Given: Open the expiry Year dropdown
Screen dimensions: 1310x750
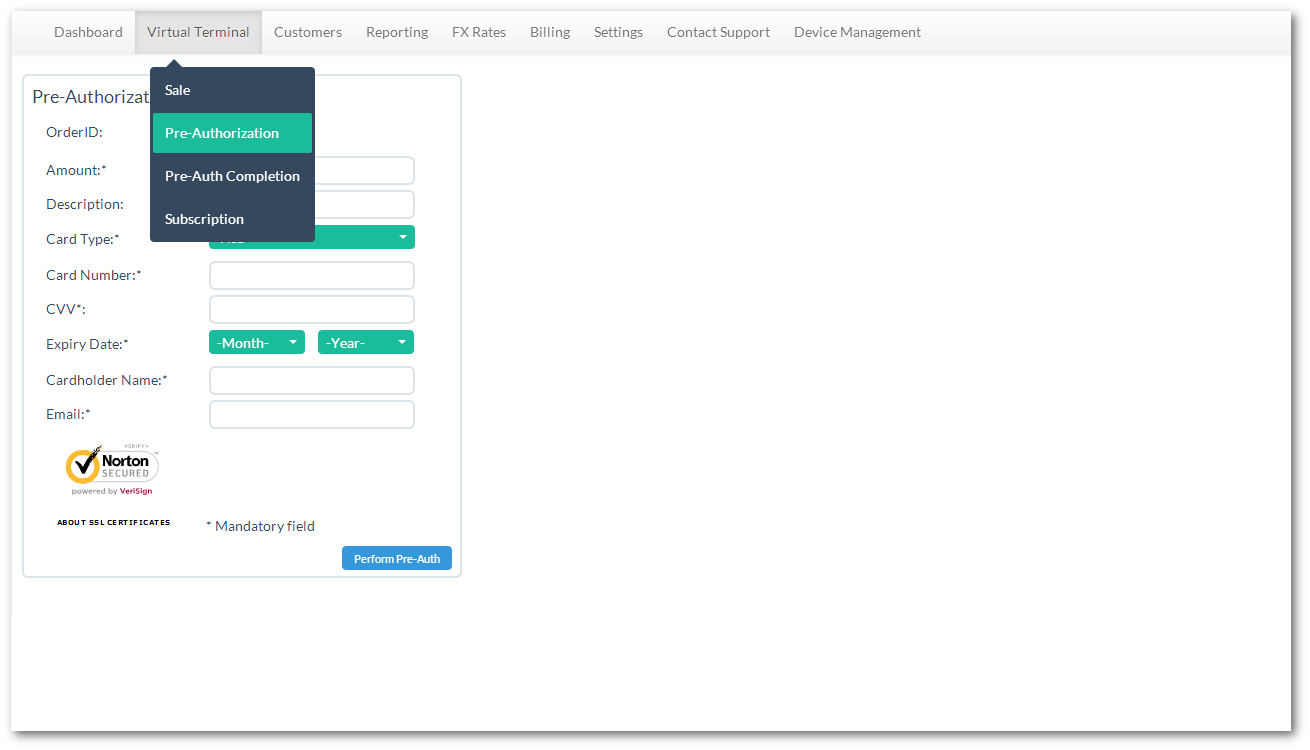Looking at the screenshot, I should 365,343.
